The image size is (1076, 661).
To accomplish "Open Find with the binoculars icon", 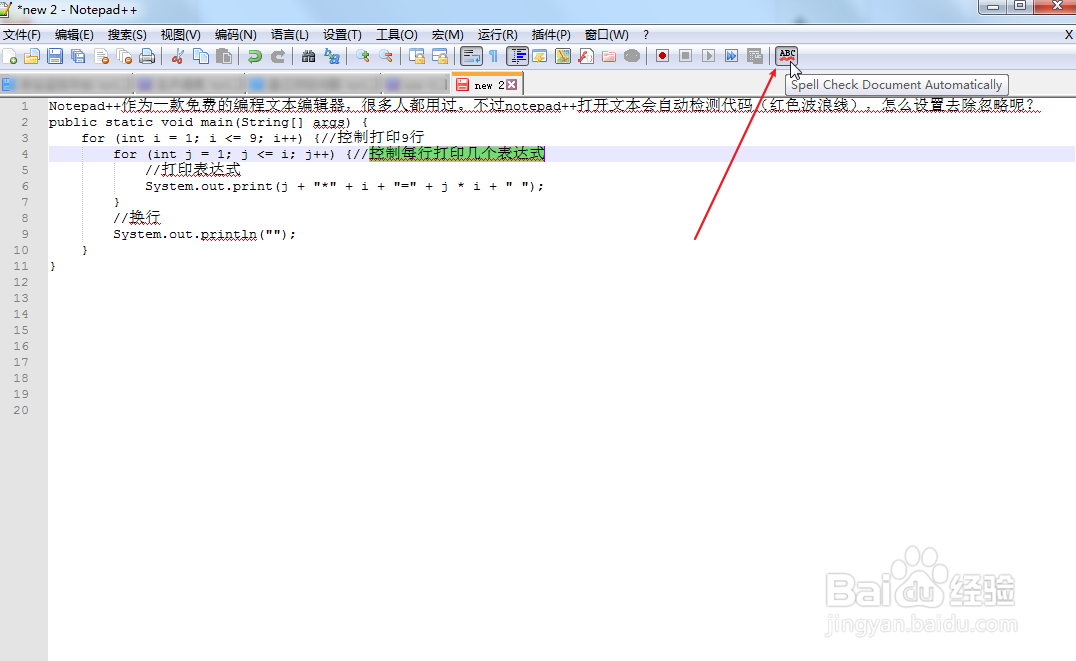I will (309, 56).
